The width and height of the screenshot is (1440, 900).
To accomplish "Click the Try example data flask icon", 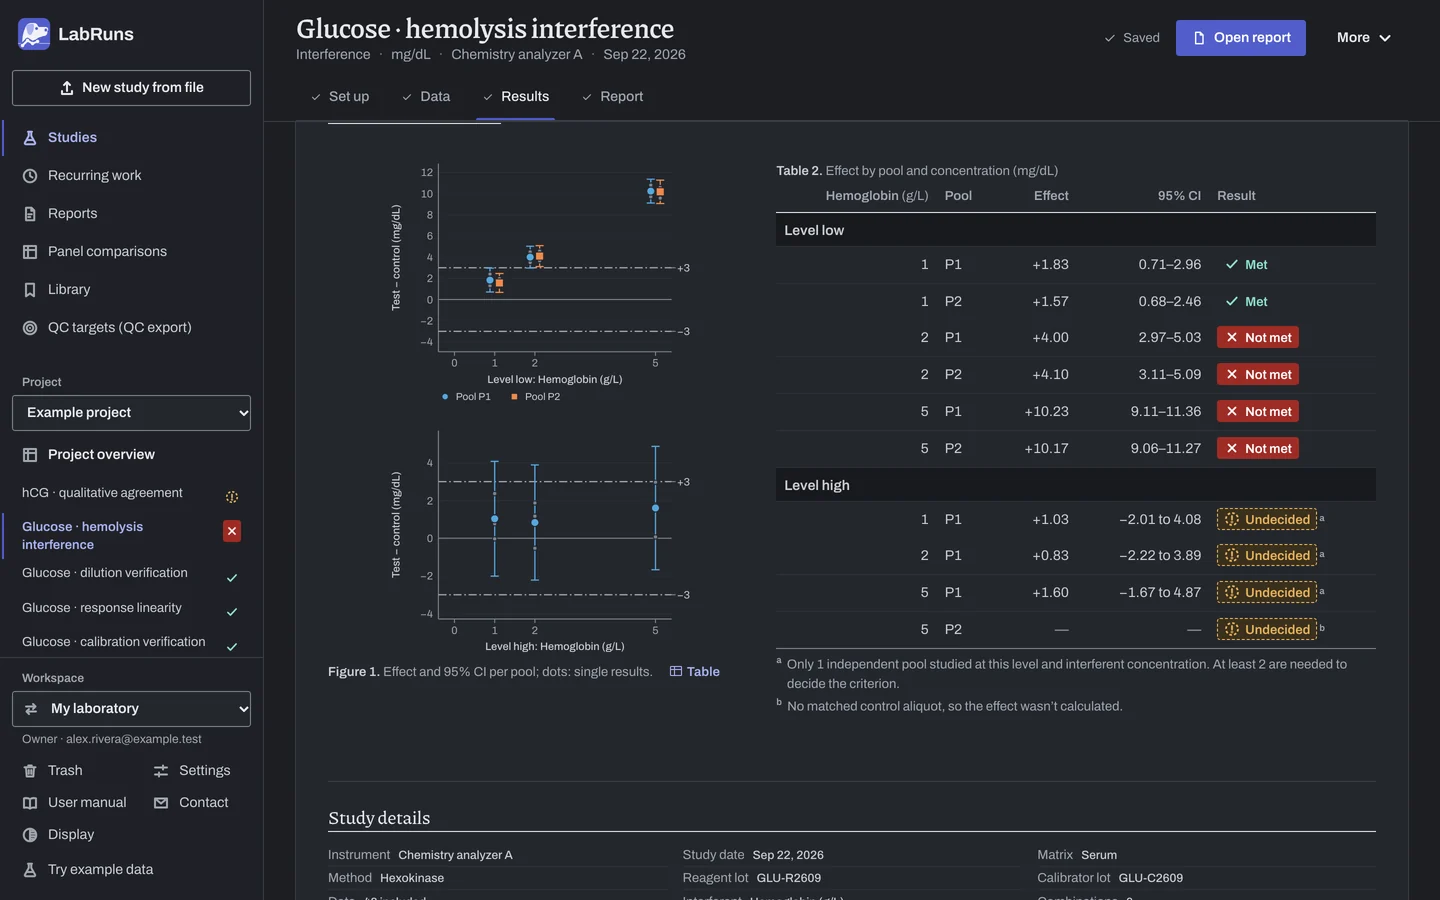I will coord(30,870).
